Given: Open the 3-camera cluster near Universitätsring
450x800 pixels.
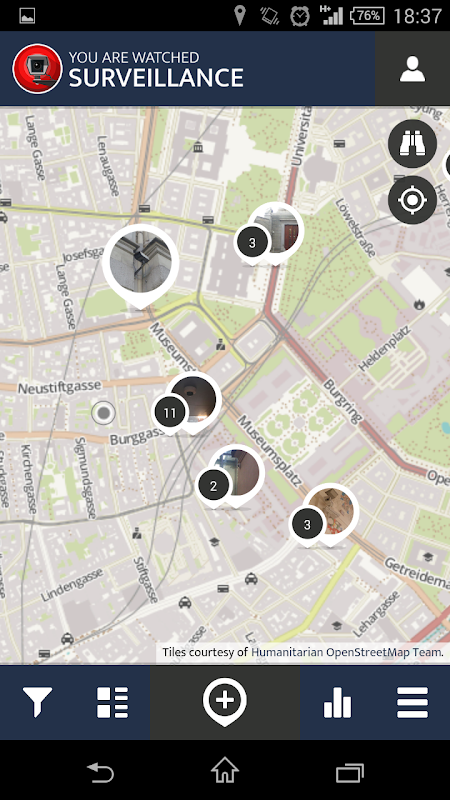Looking at the screenshot, I should [x=252, y=243].
